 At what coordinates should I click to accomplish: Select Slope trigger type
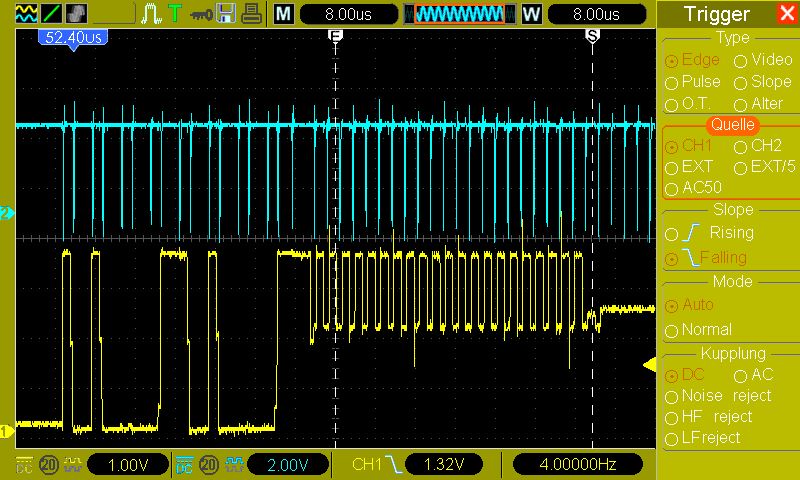[763, 82]
